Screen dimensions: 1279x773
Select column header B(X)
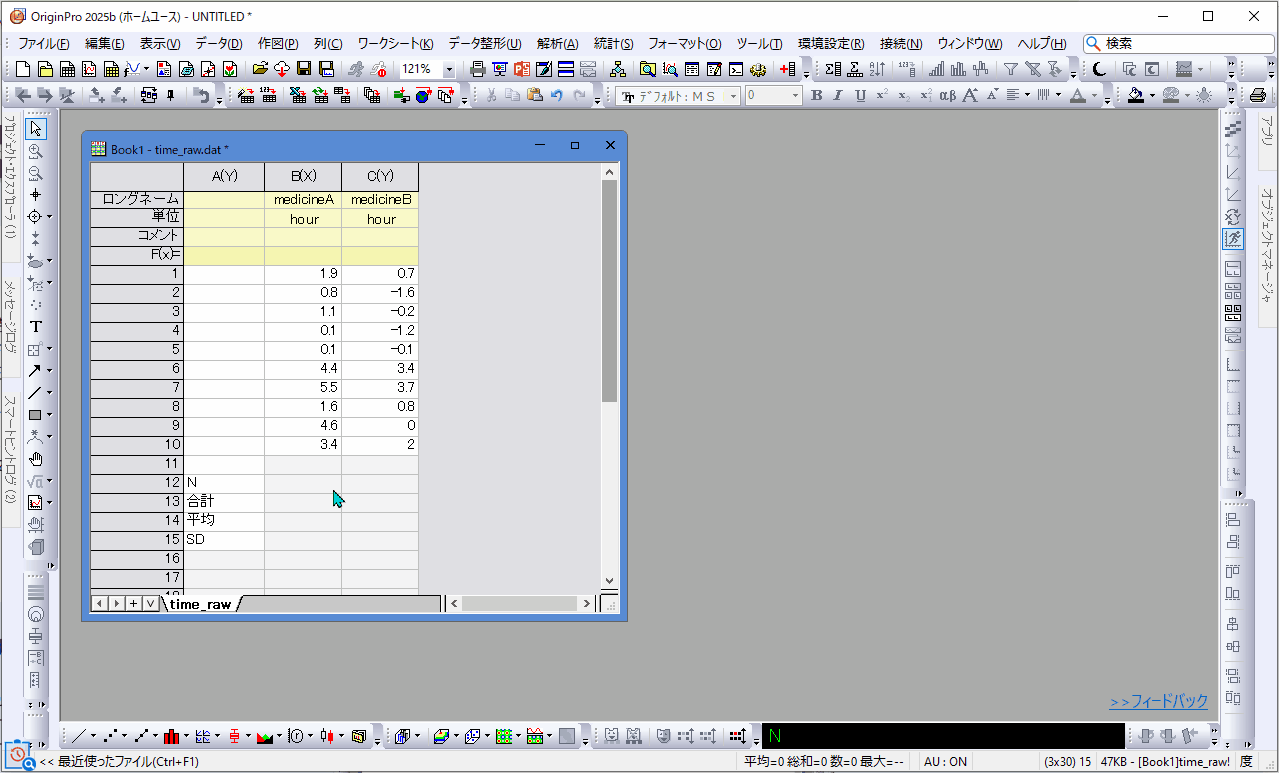click(x=303, y=176)
